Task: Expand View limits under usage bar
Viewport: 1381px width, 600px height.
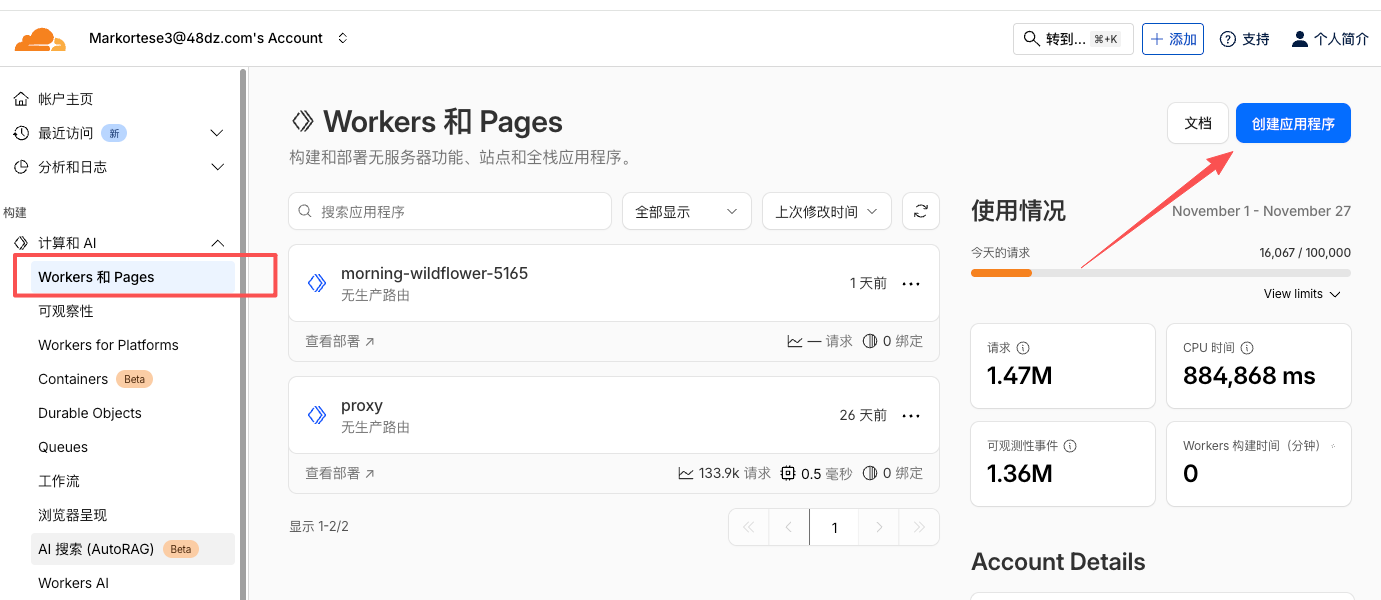Action: (1301, 294)
